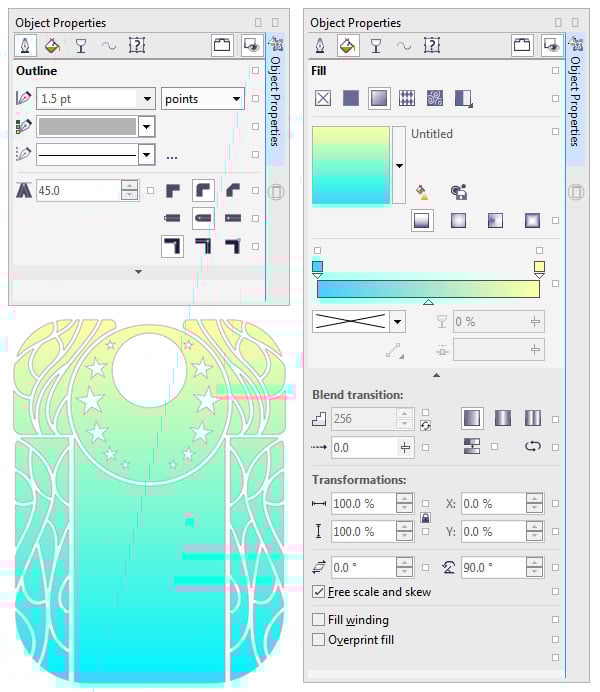Select the inside outline position icon

coord(233,246)
